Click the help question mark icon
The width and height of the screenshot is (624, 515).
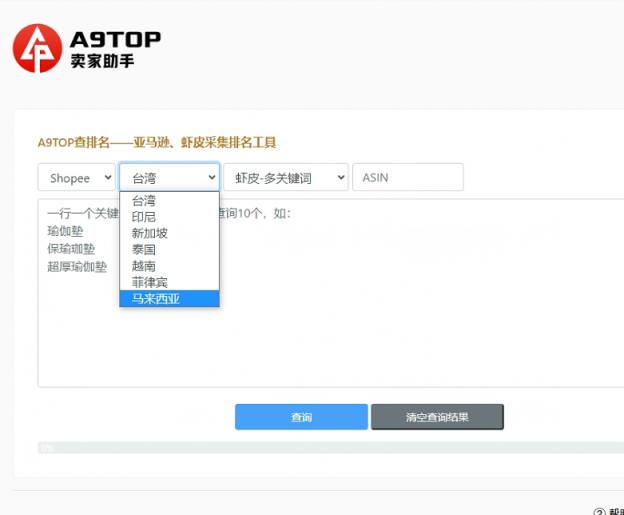point(599,512)
